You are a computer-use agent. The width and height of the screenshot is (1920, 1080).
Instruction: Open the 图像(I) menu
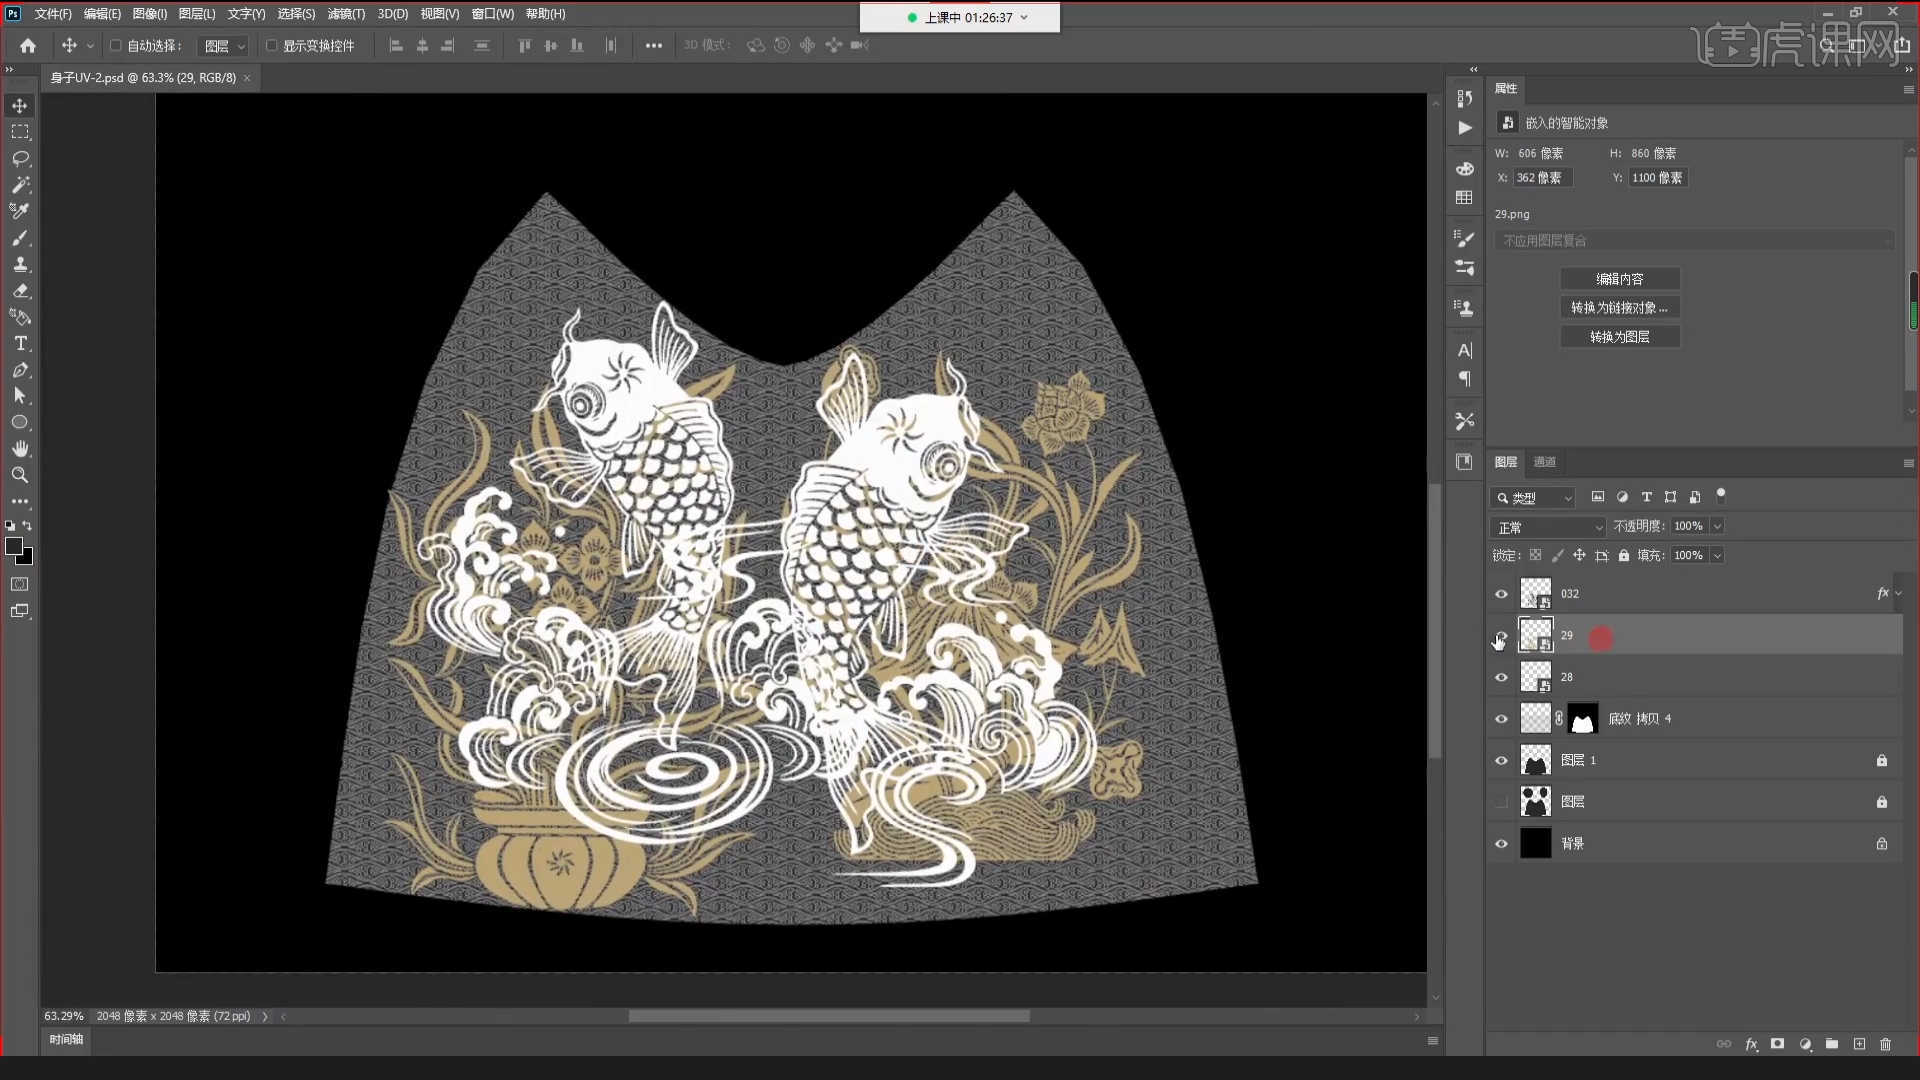pos(150,14)
